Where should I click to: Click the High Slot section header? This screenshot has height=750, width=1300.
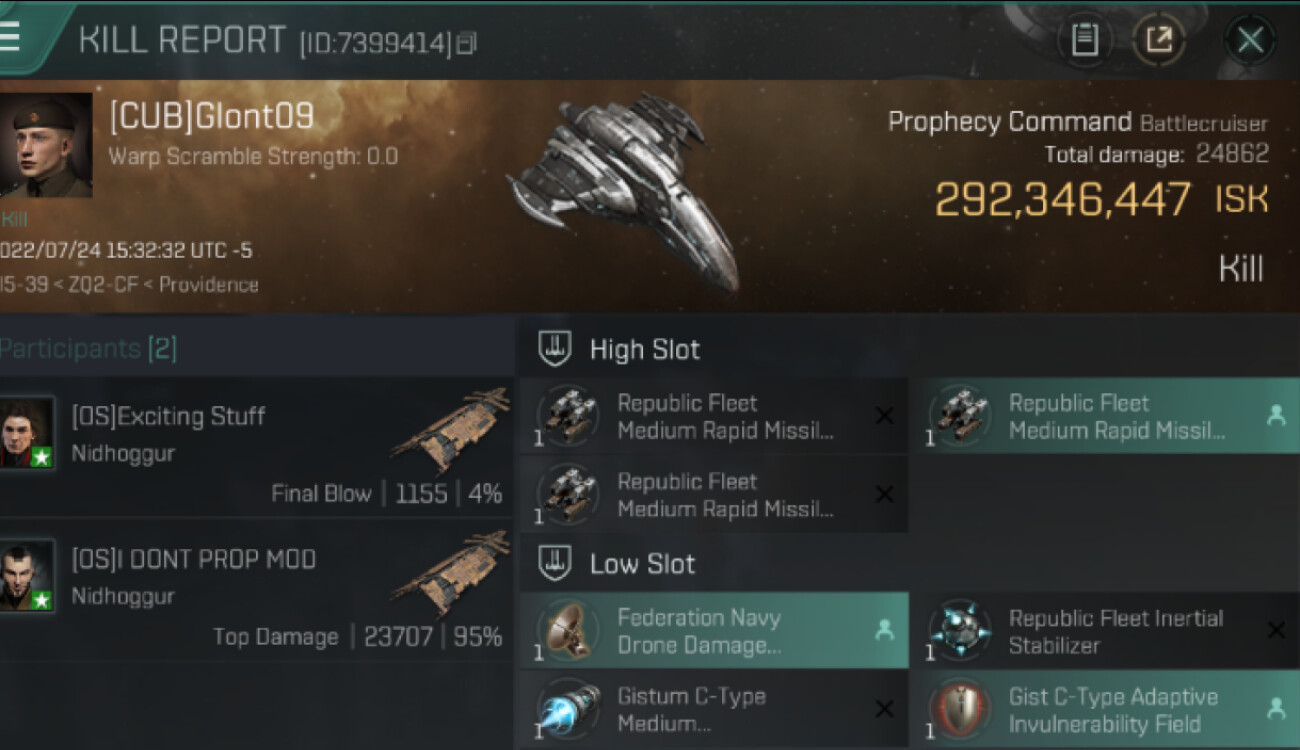pyautogui.click(x=644, y=349)
